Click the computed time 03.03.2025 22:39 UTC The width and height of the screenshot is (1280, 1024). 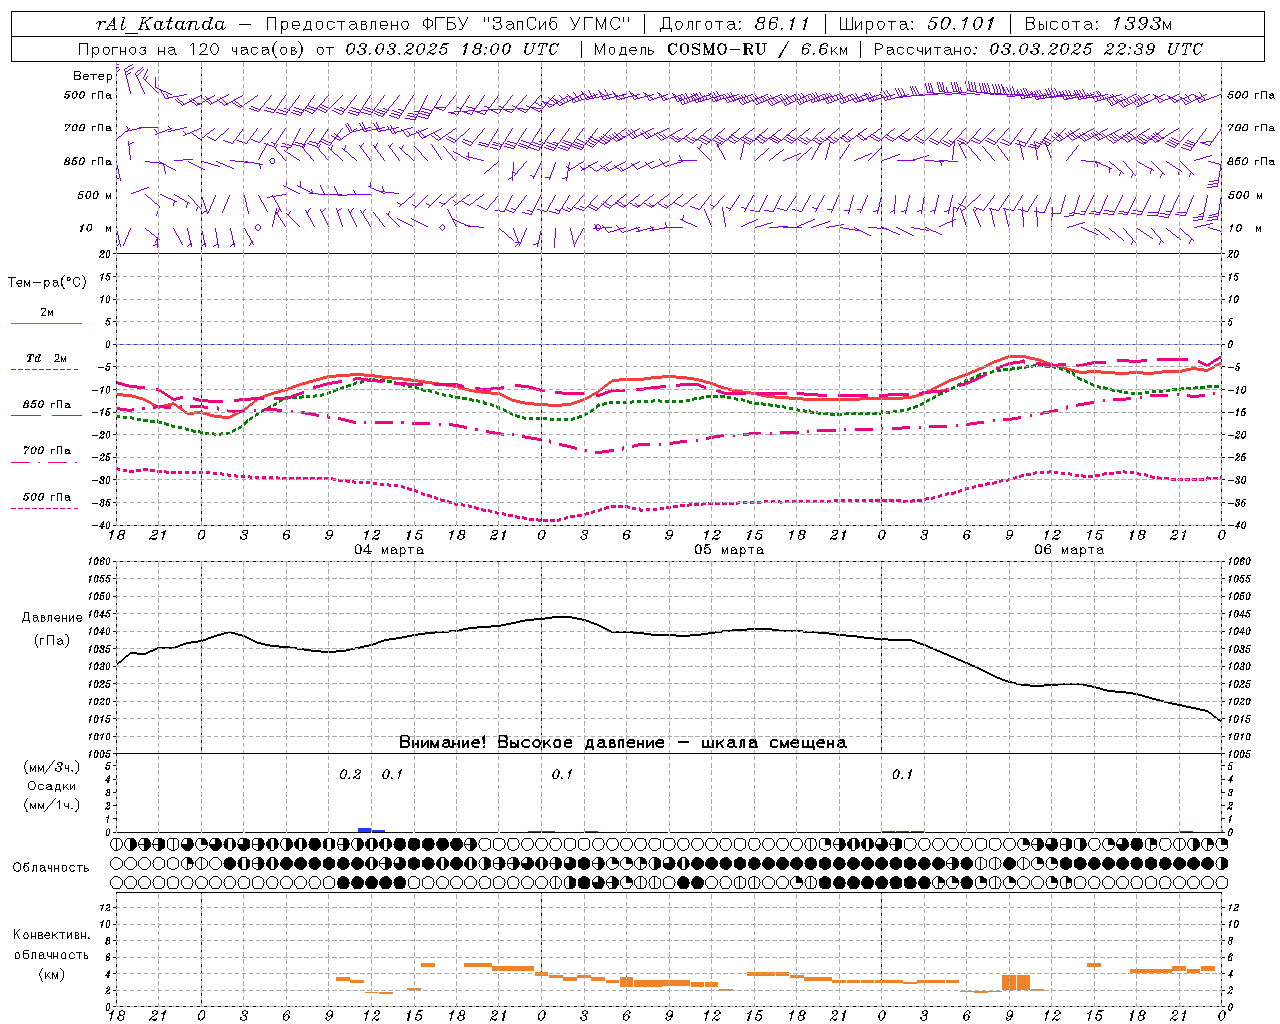pos(1096,49)
